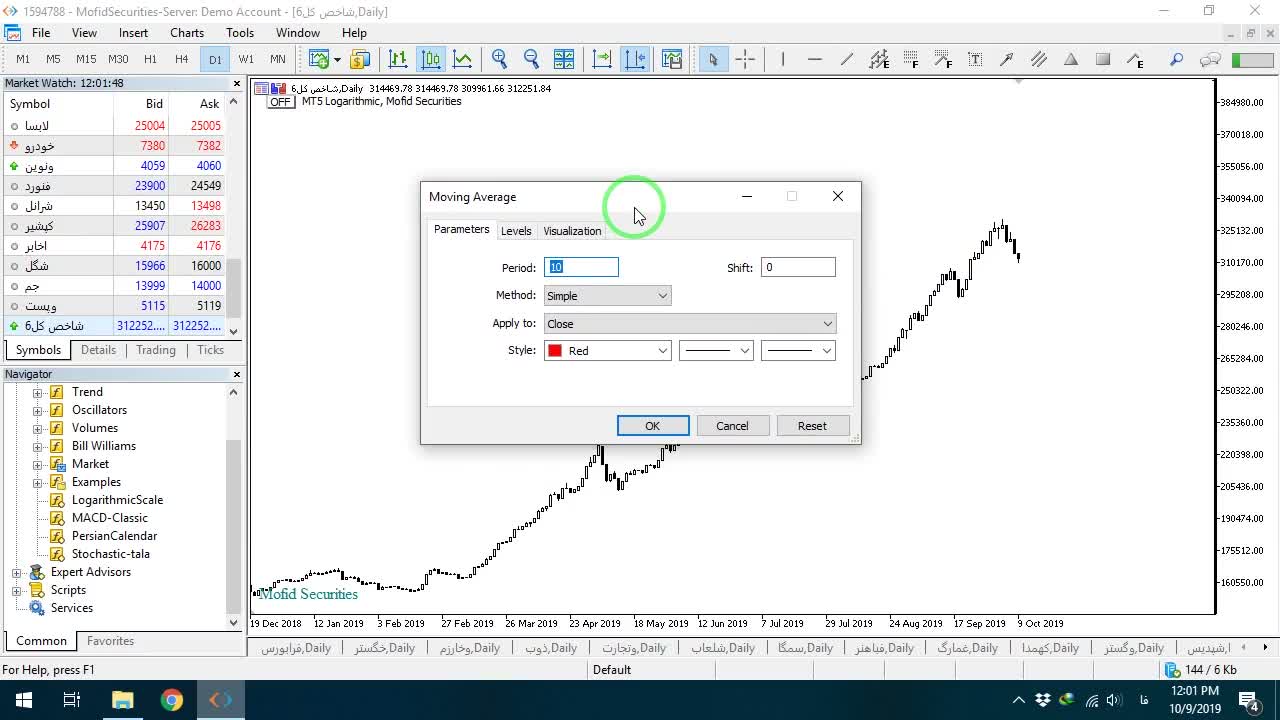Expand the Oscillators folder in Navigator

click(x=38, y=410)
